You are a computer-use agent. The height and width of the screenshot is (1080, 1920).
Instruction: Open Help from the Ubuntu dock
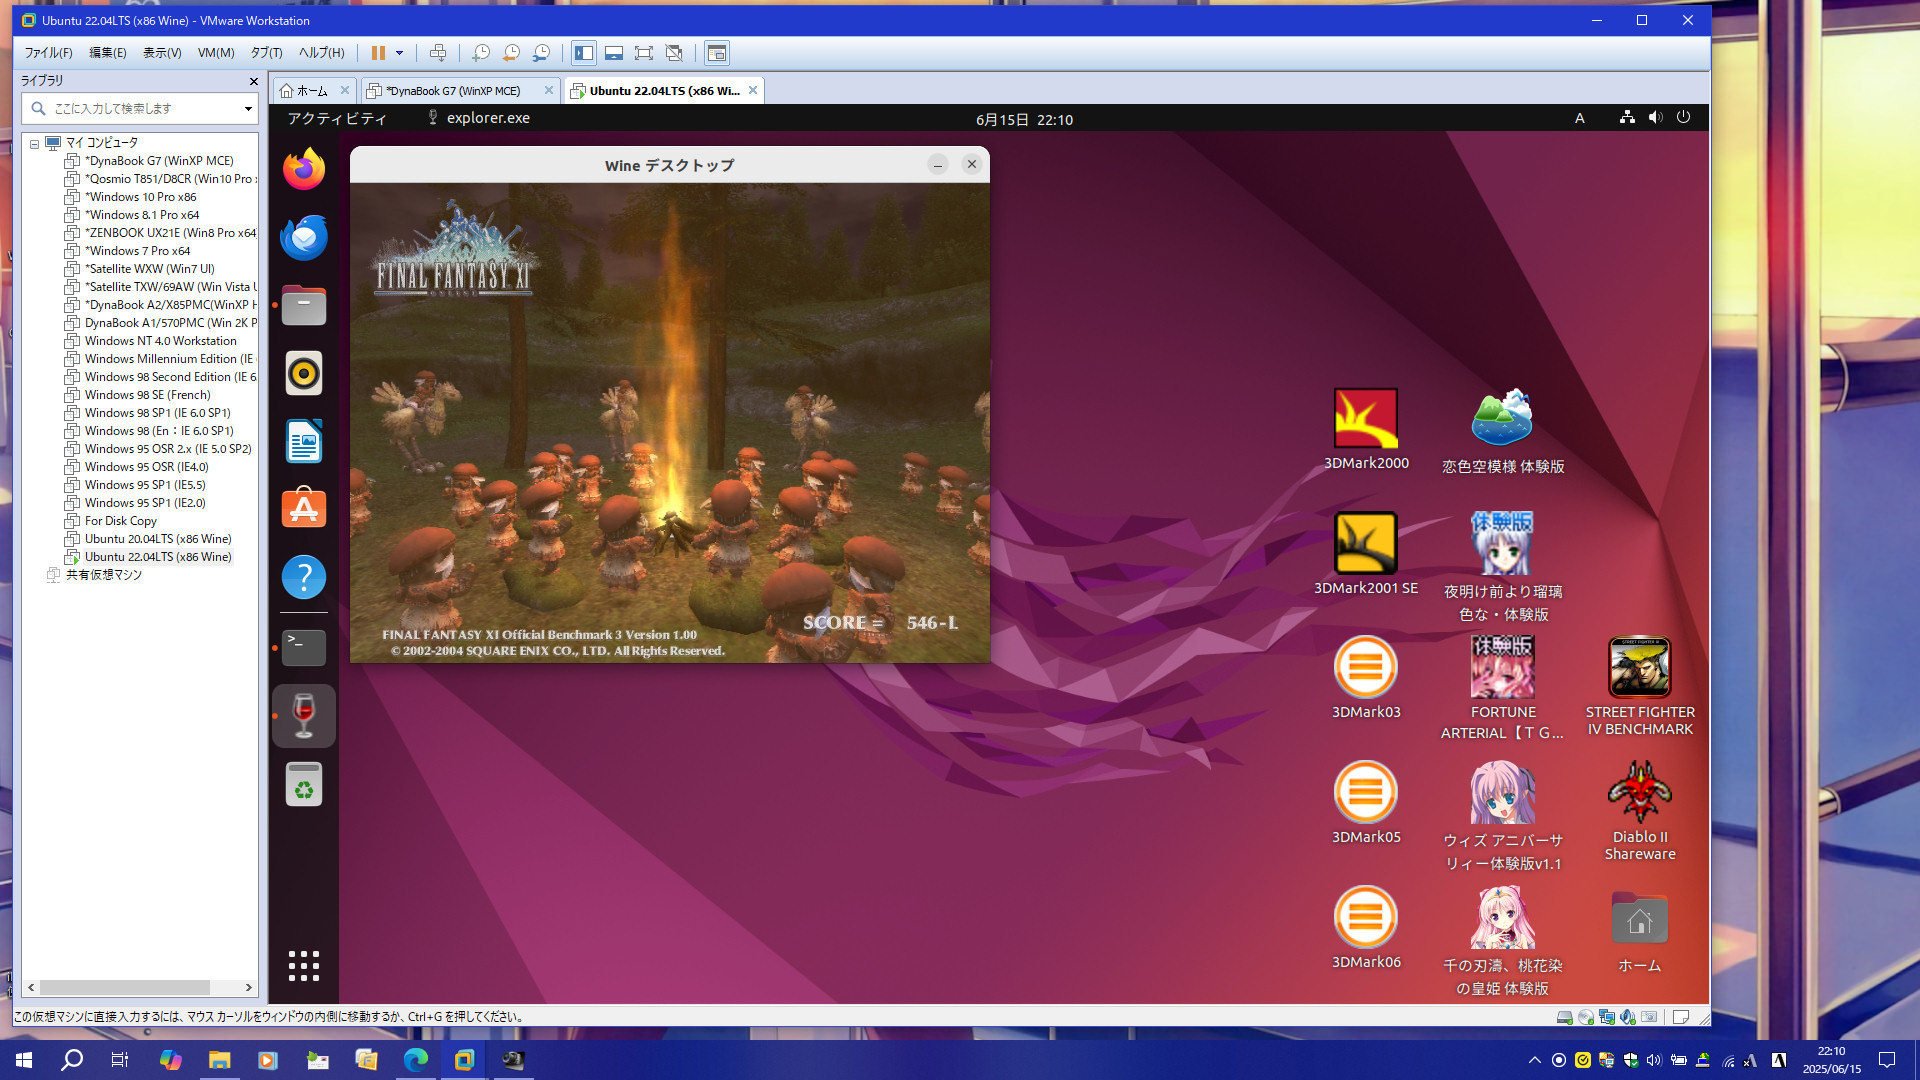click(x=304, y=577)
